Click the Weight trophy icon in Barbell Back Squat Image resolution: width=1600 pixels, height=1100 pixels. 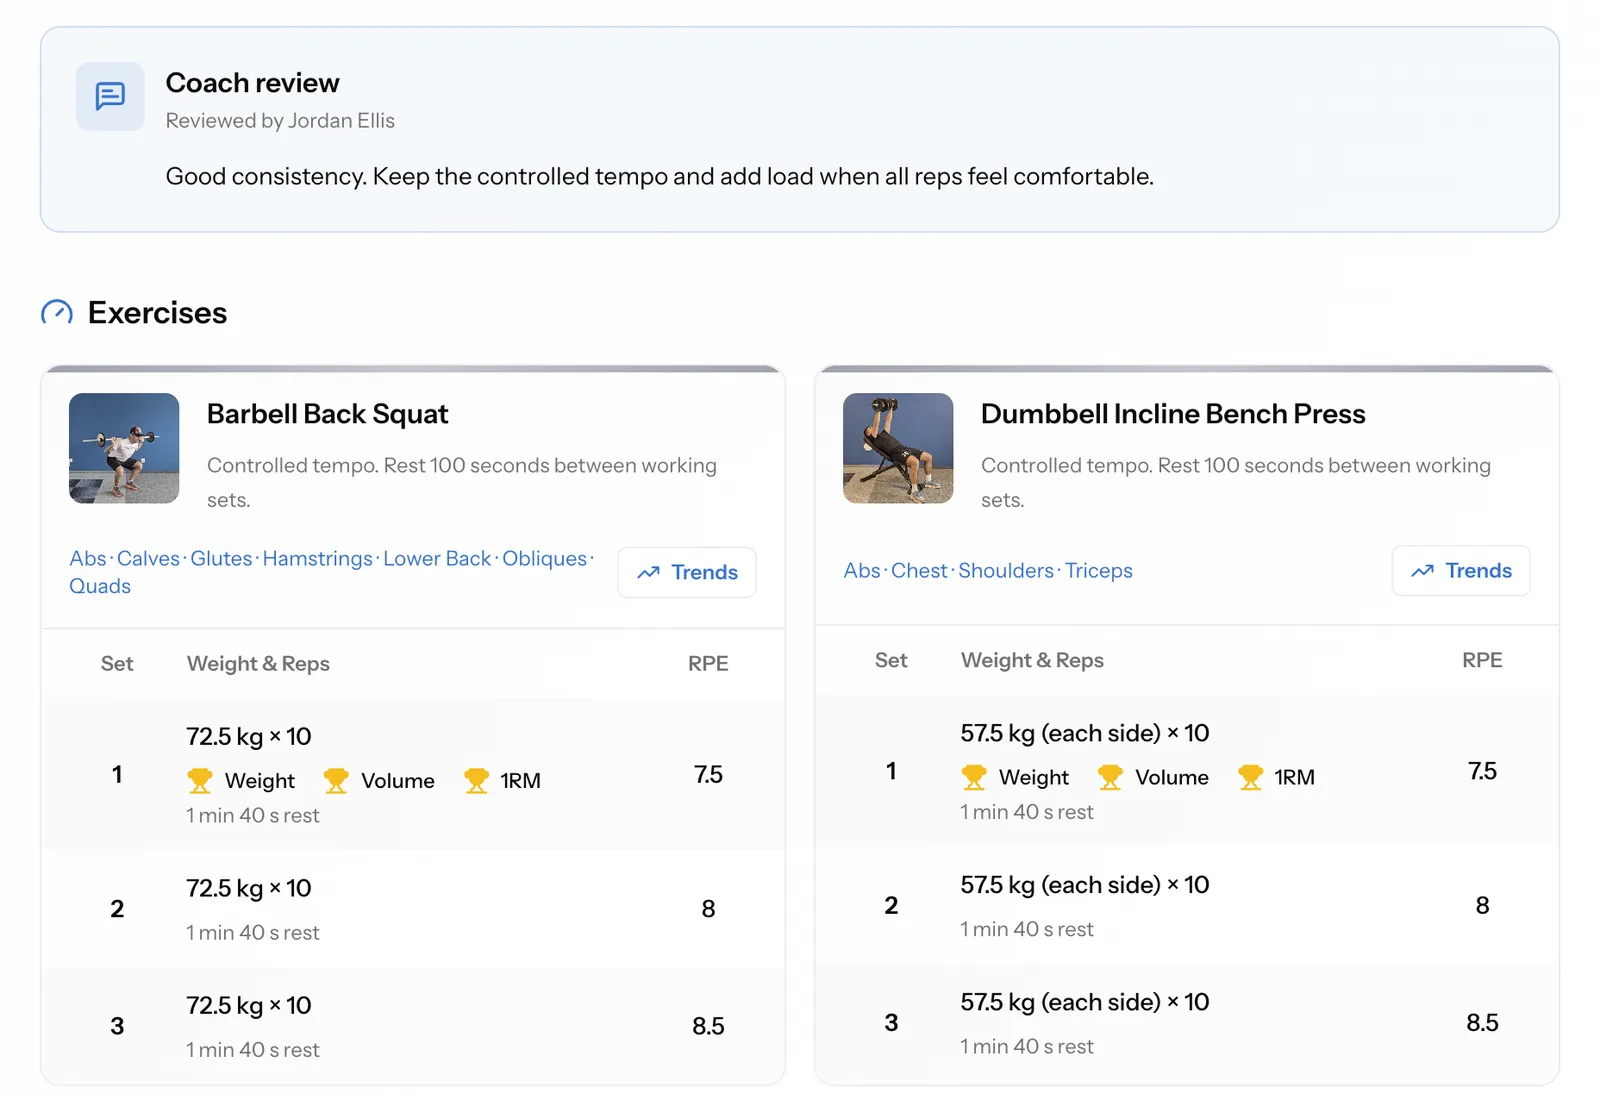[200, 780]
